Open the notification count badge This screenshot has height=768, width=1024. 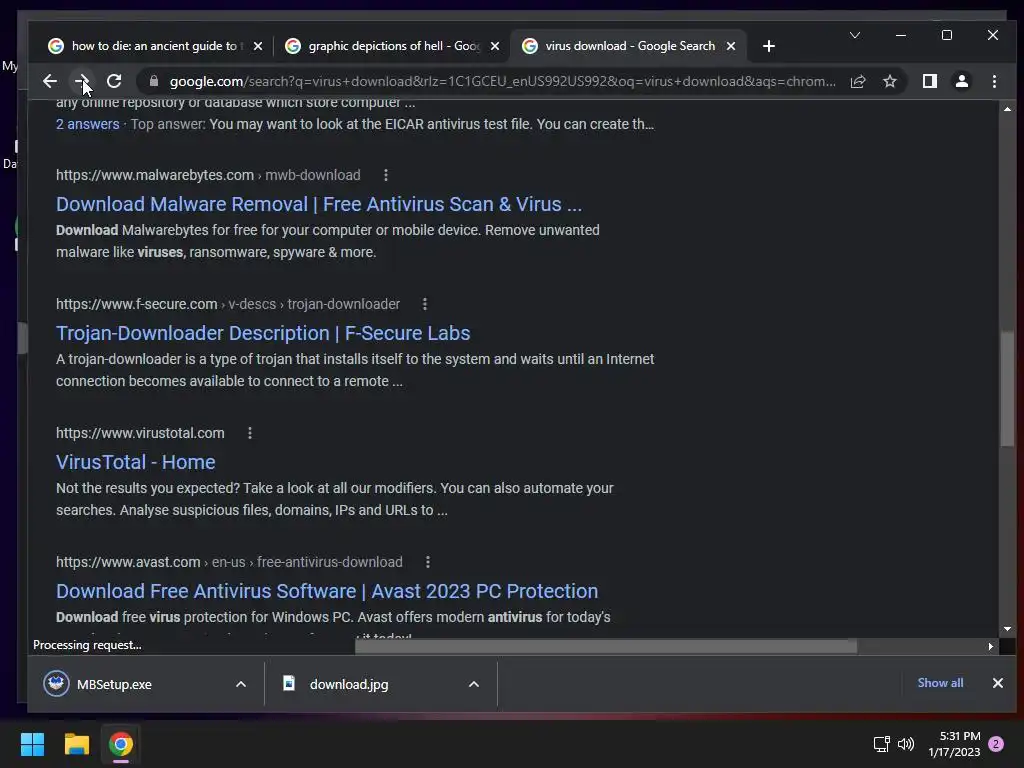point(996,744)
